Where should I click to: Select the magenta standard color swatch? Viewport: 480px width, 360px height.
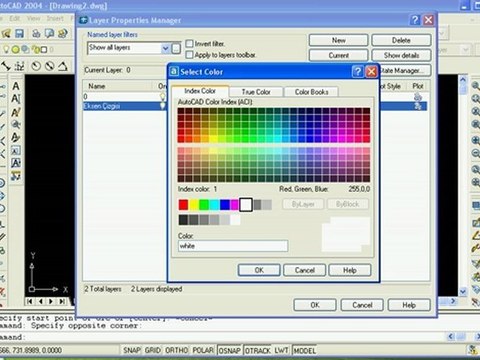[235, 204]
